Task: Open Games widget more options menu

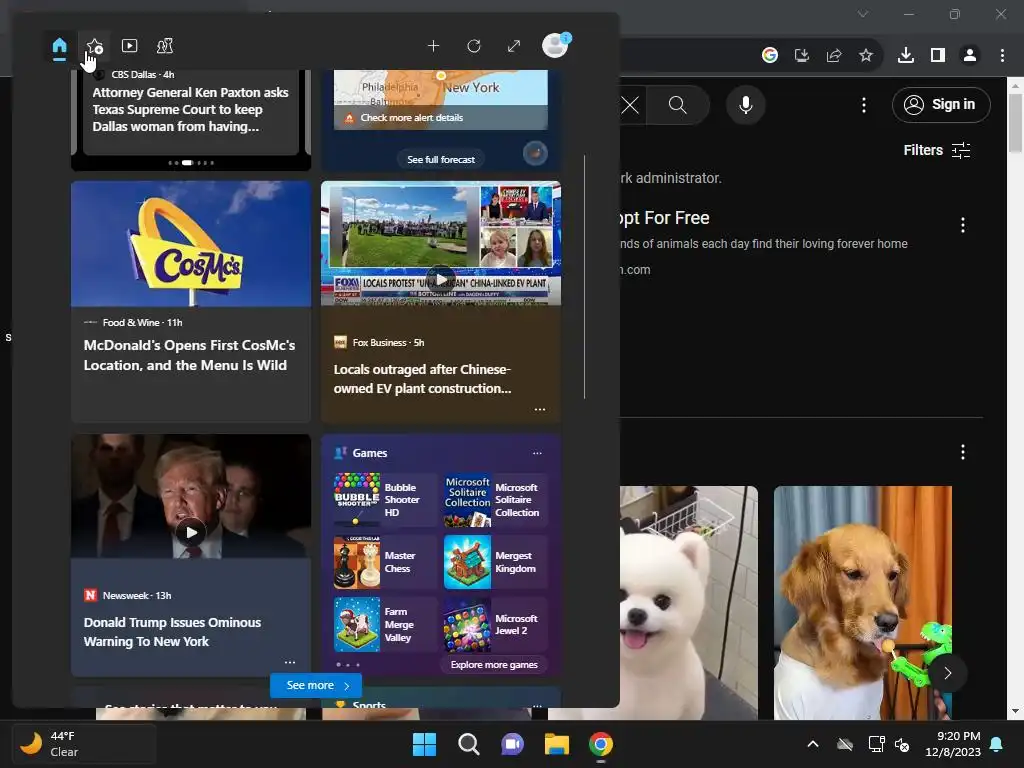Action: (x=537, y=453)
